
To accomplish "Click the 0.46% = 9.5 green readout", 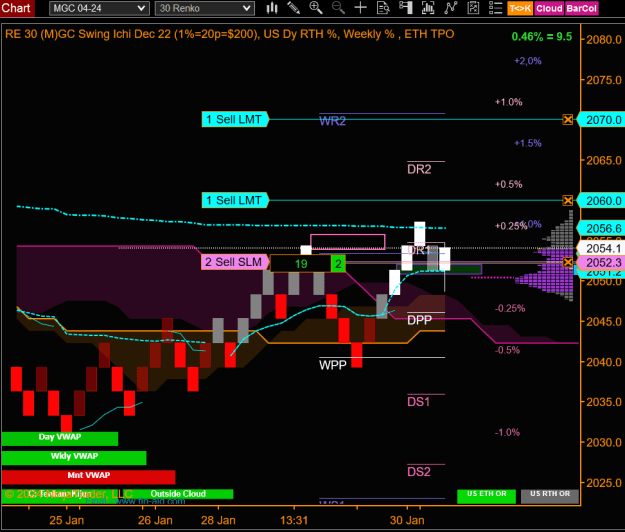I will point(542,37).
